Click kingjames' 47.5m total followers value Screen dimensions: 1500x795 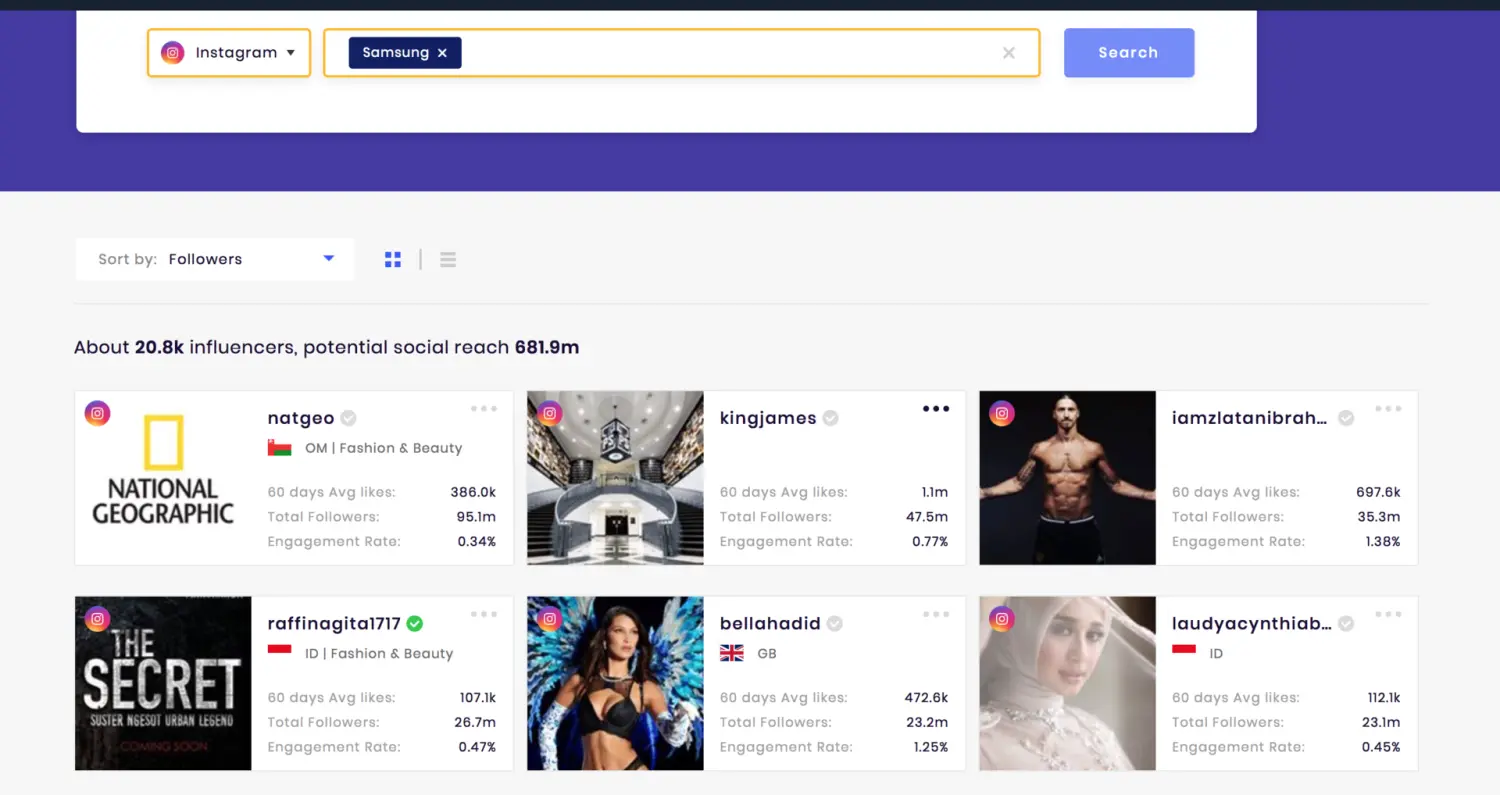point(928,517)
